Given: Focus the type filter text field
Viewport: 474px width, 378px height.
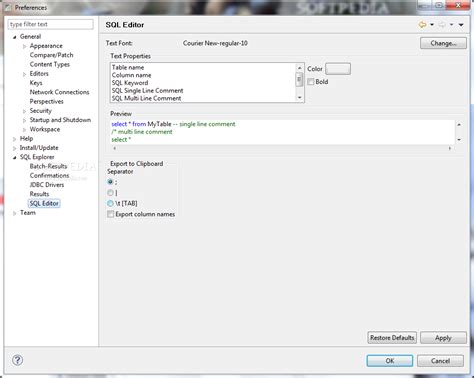Looking at the screenshot, I should [x=51, y=24].
